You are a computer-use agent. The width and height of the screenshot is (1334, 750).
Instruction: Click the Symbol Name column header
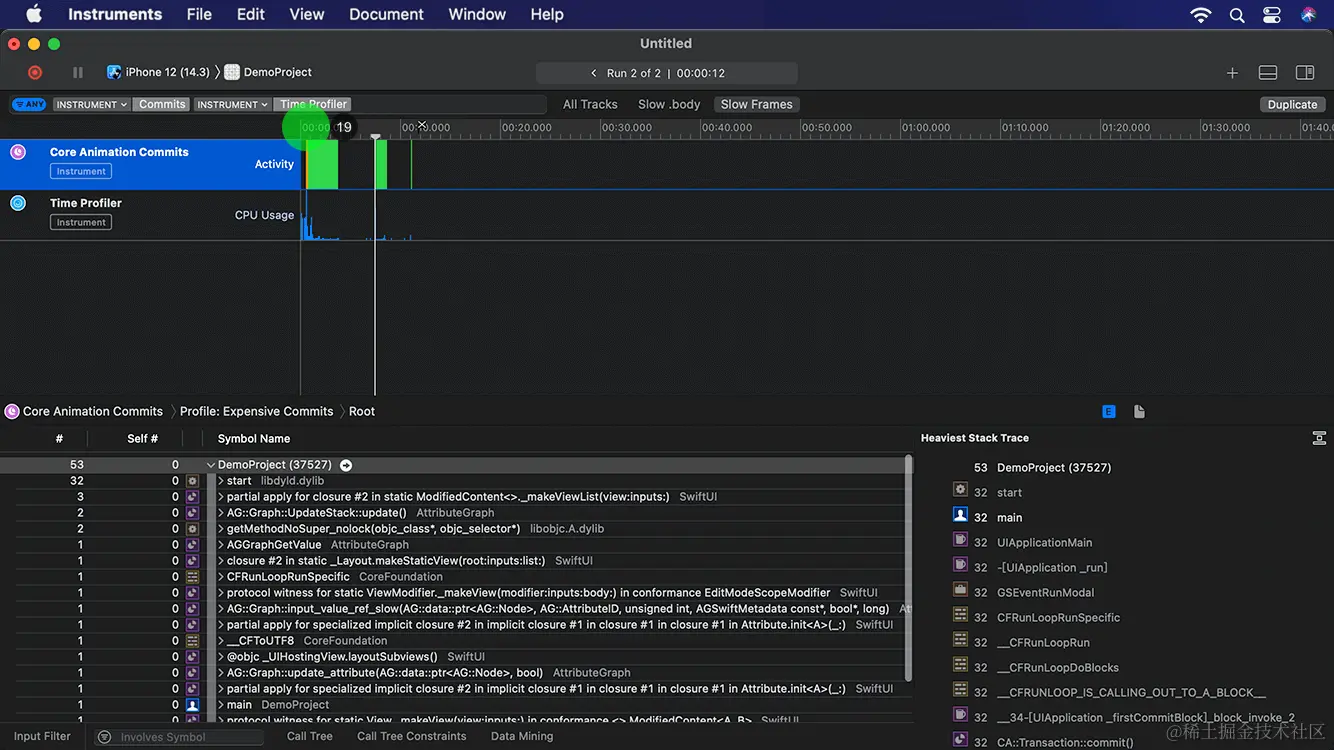(x=254, y=438)
